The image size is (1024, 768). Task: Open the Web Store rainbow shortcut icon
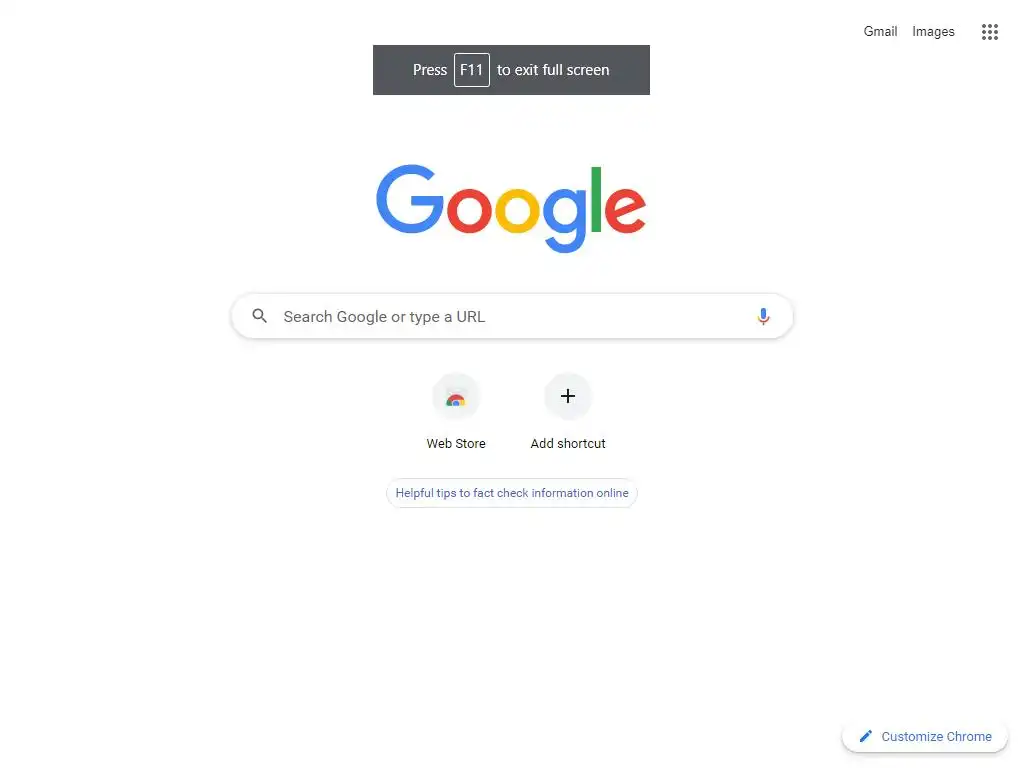456,397
